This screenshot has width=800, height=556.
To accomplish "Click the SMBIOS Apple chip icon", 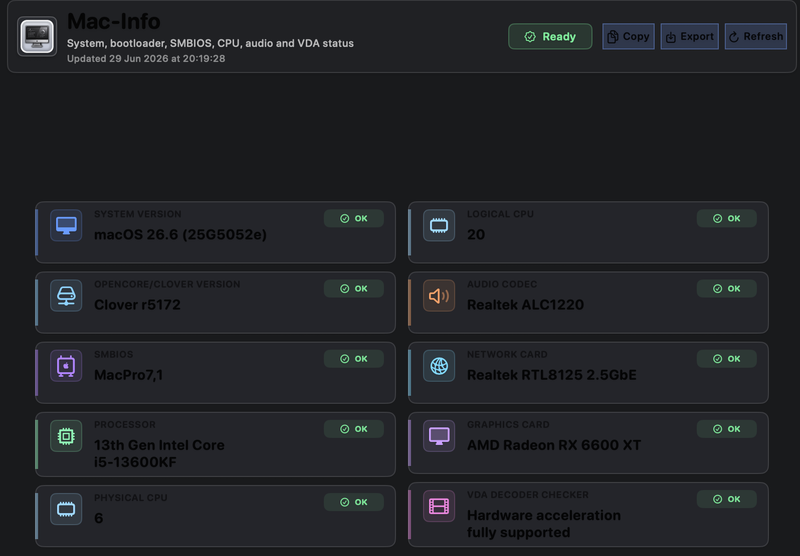I will (x=66, y=366).
